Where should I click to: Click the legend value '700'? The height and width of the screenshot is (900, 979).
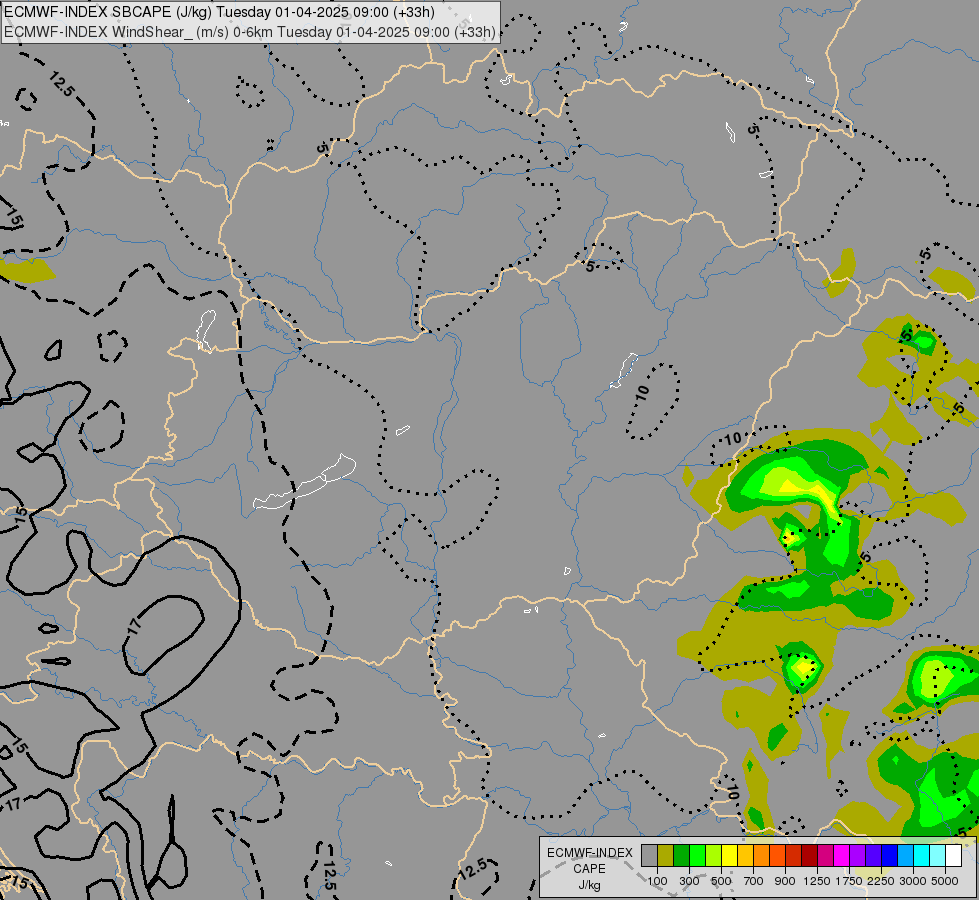coord(754,881)
